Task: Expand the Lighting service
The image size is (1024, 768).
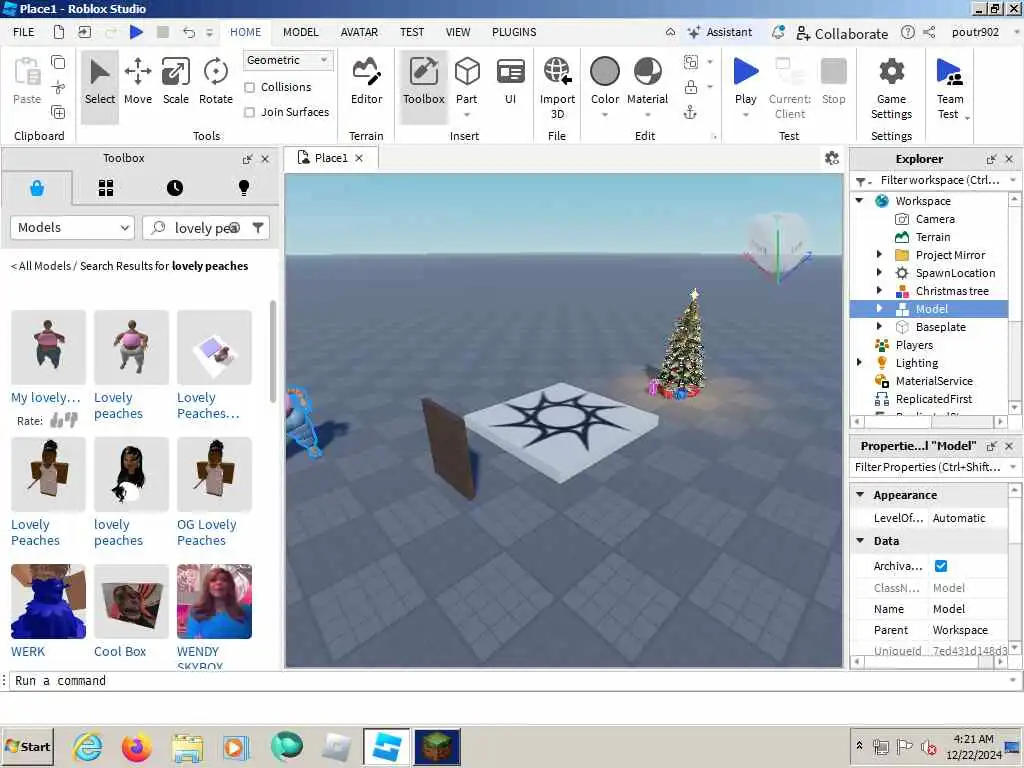Action: coord(859,362)
